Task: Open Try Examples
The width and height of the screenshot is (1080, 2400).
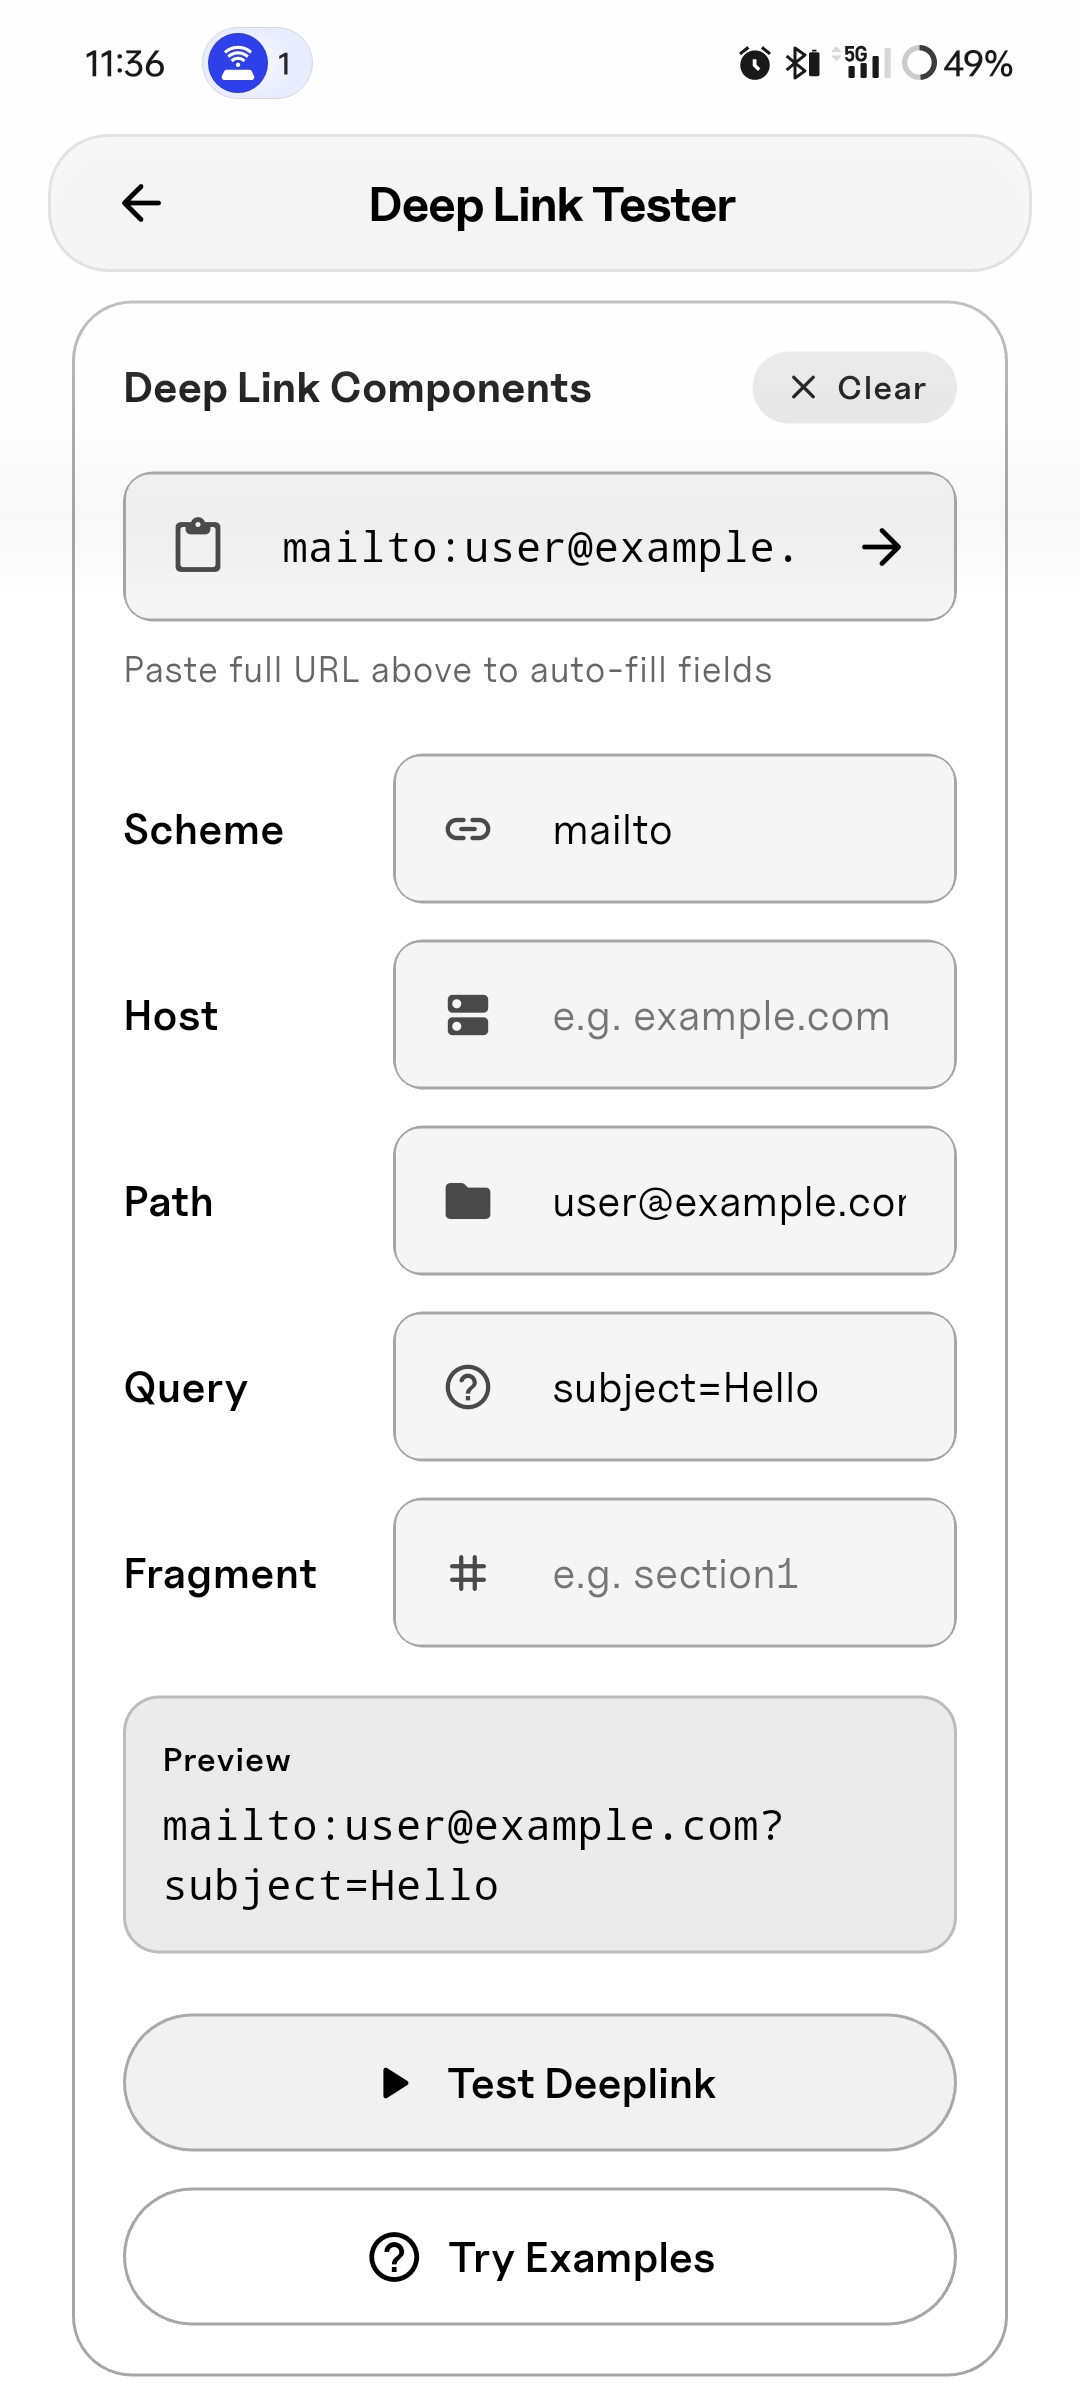Action: click(x=540, y=2257)
